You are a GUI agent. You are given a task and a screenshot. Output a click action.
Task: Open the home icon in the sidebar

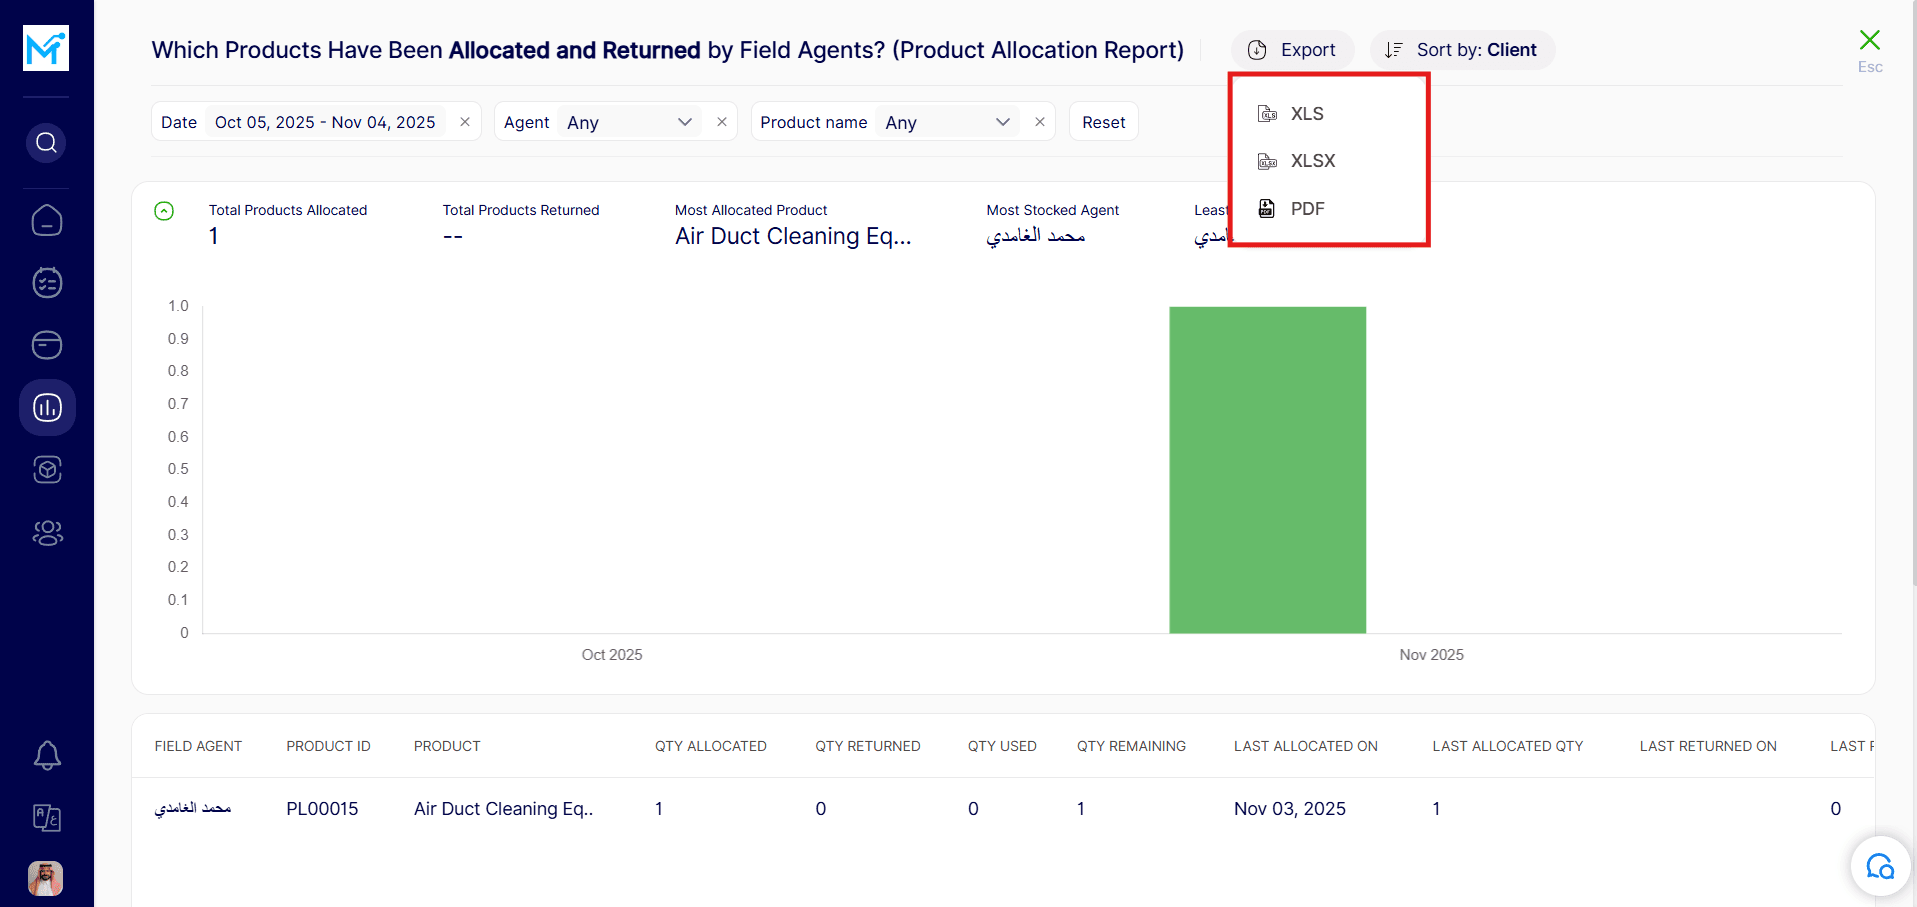coord(47,221)
